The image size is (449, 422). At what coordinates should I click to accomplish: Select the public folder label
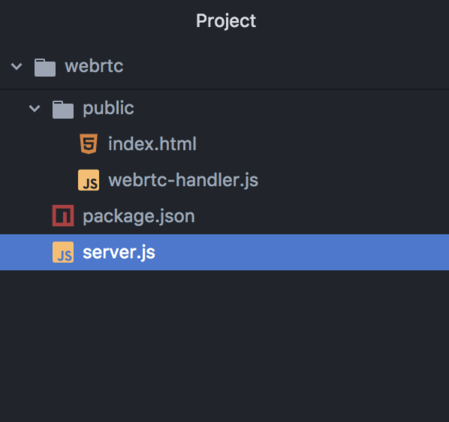point(108,108)
